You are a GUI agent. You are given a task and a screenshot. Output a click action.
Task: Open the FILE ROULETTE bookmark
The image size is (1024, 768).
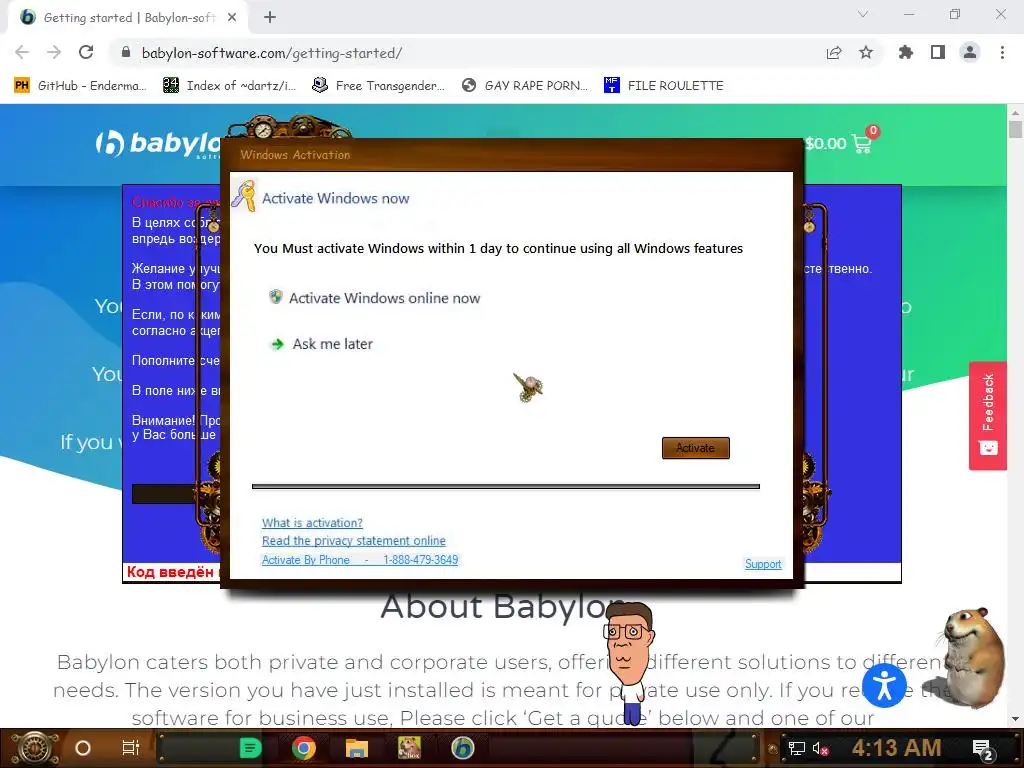(x=664, y=86)
